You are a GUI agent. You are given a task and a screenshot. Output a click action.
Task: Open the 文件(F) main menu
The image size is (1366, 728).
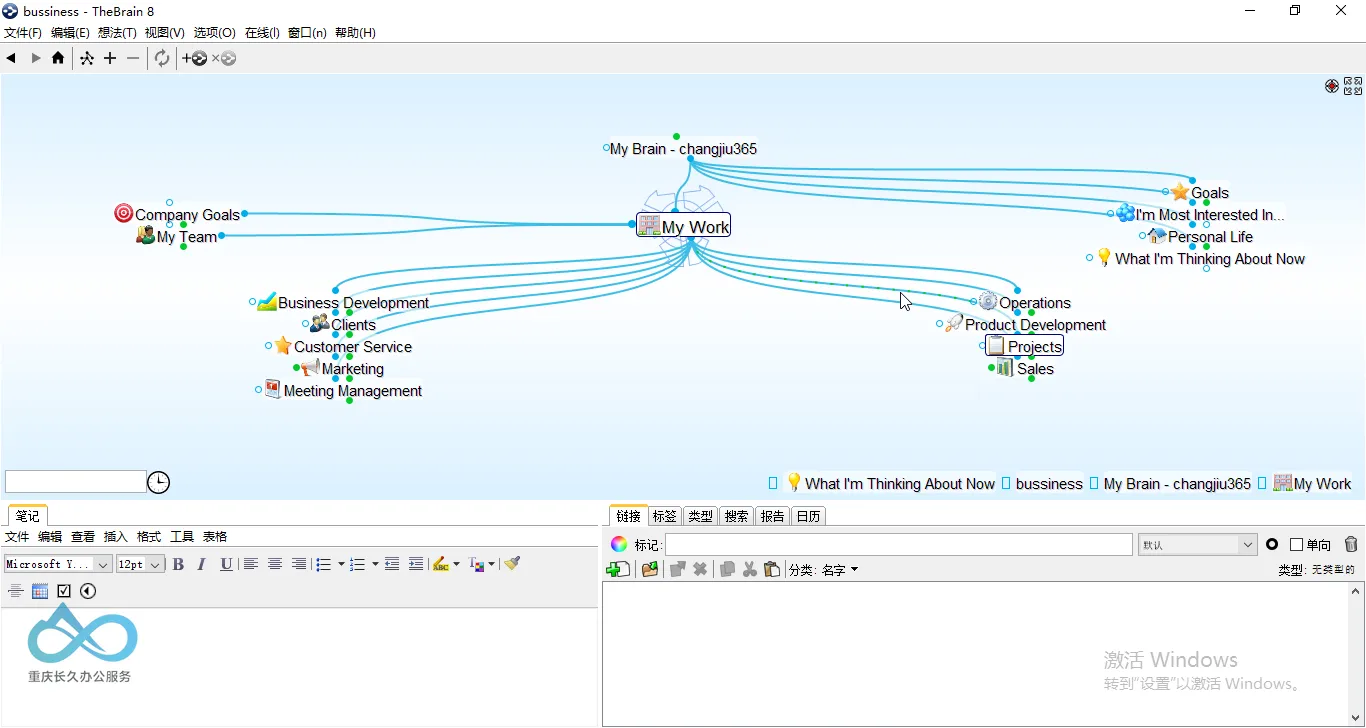(23, 33)
